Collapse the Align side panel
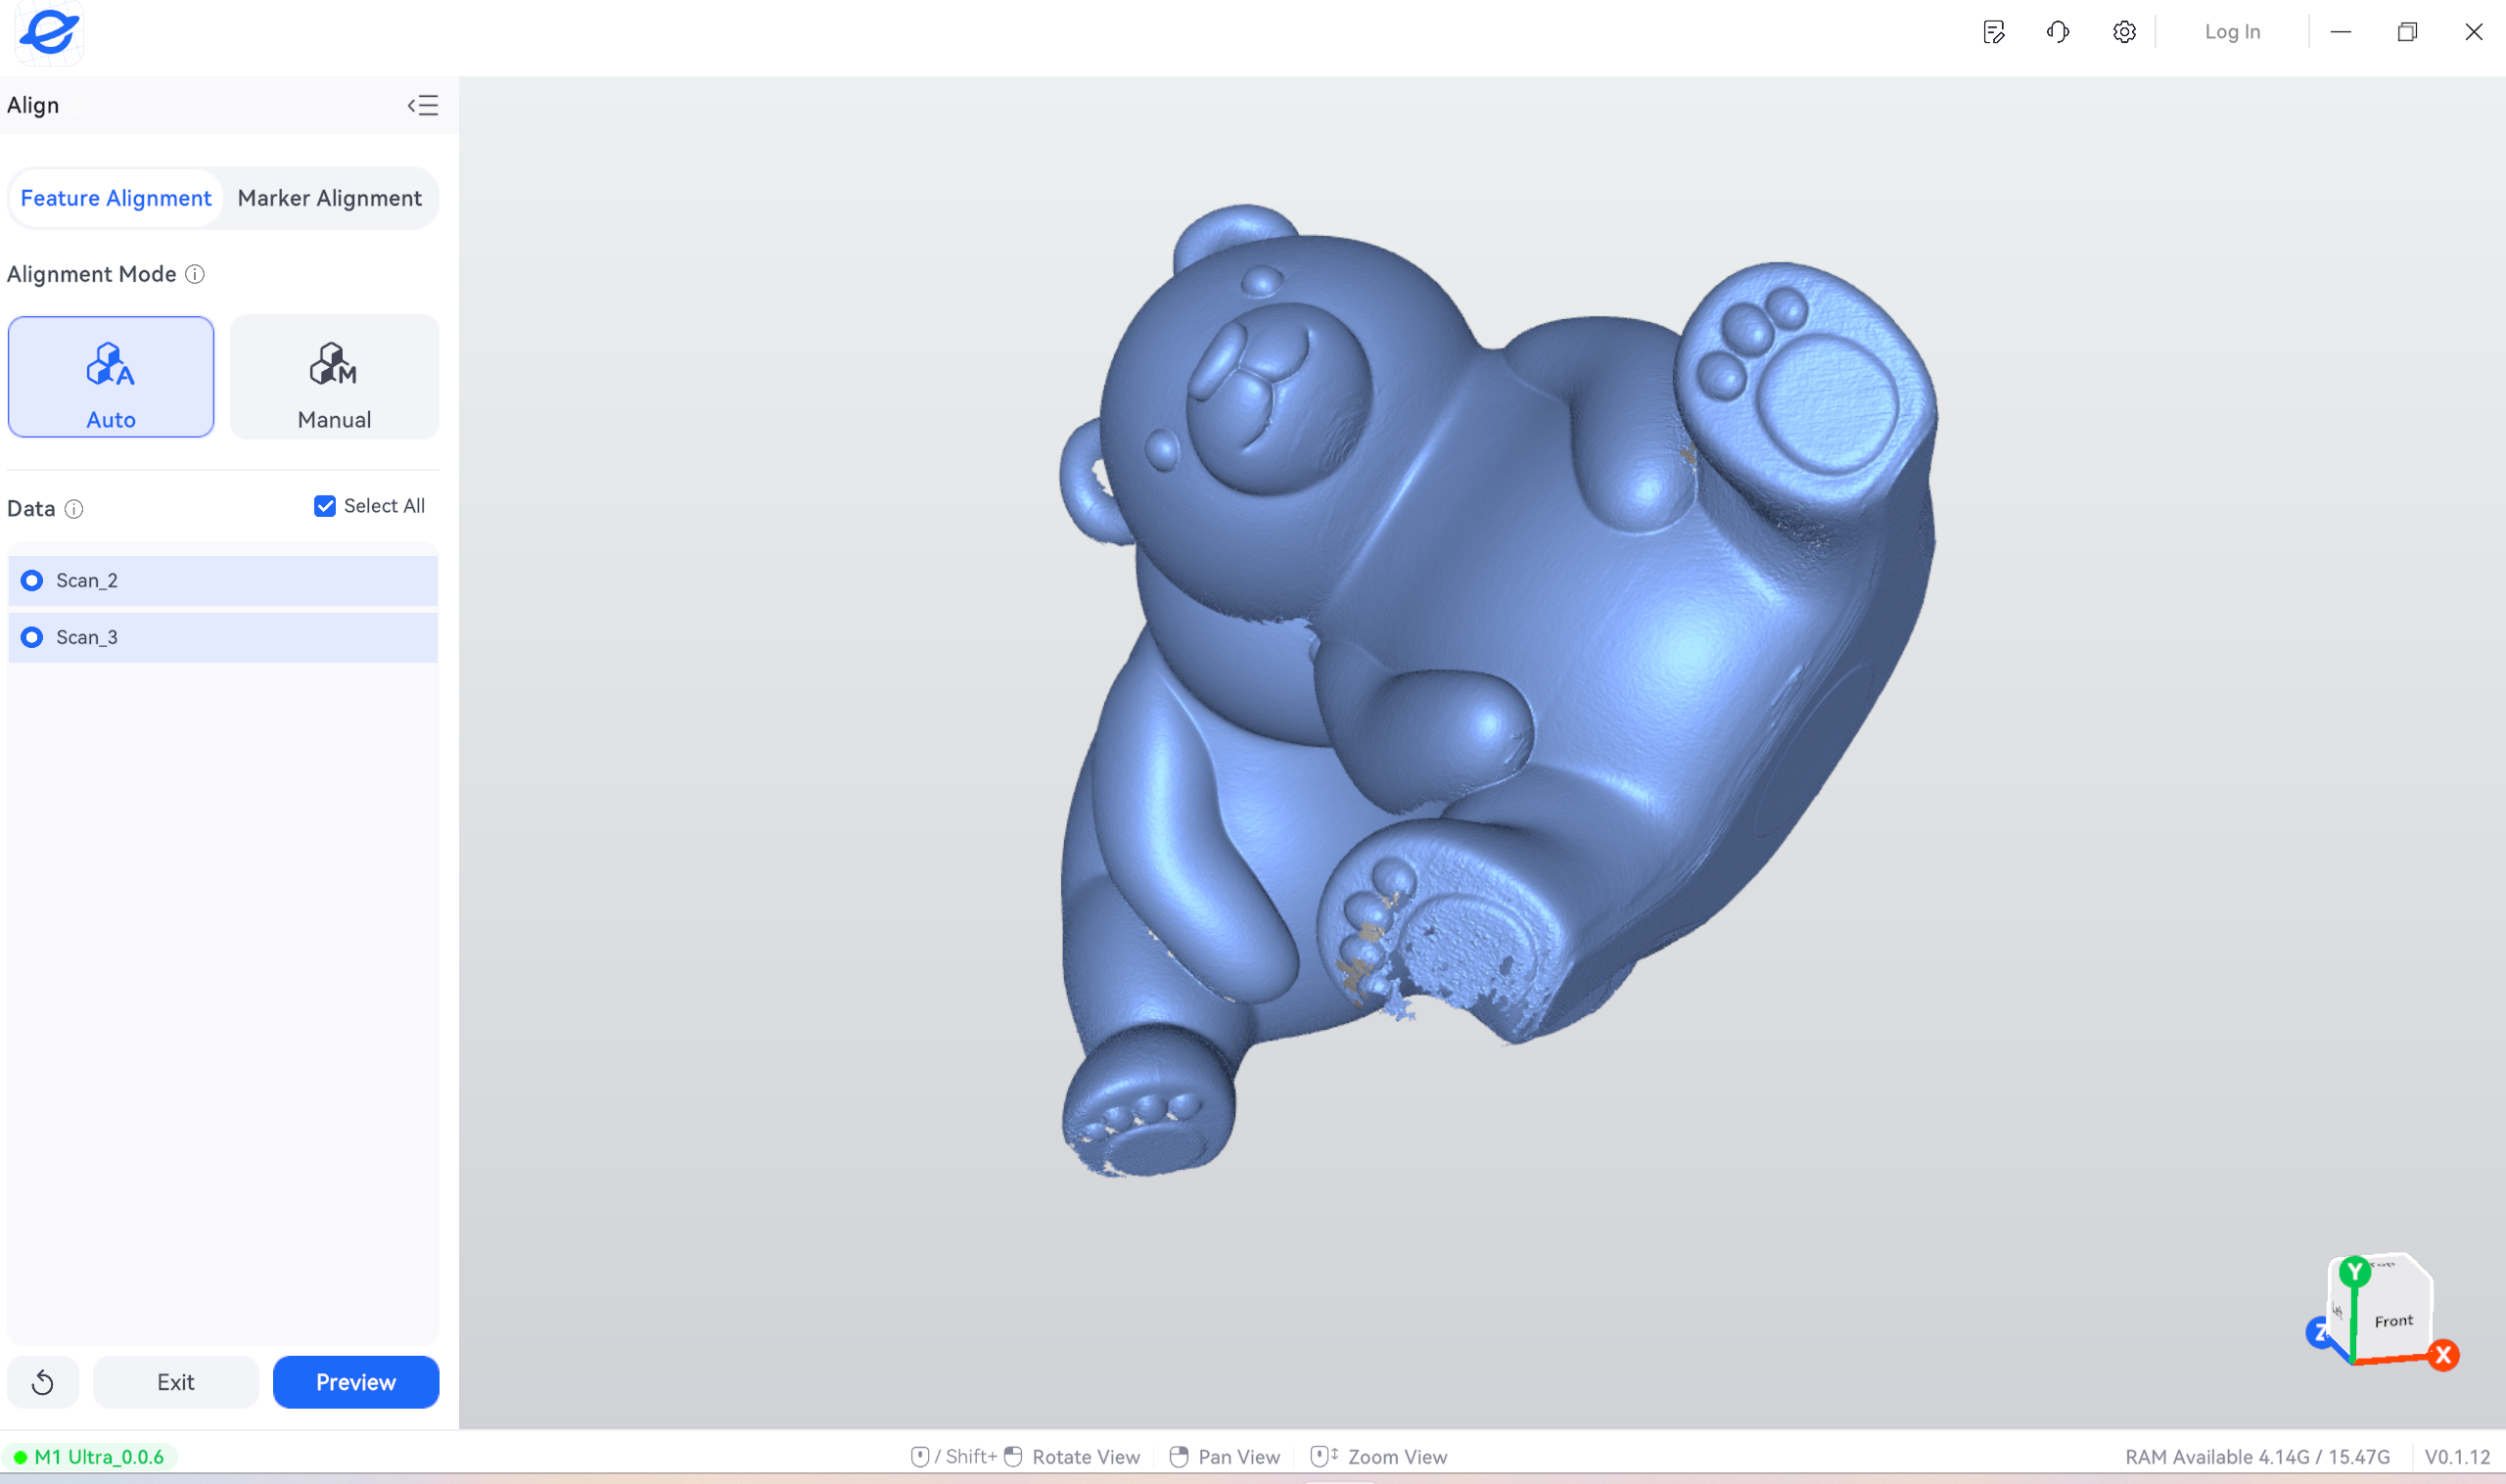Image resolution: width=2506 pixels, height=1484 pixels. pos(423,105)
